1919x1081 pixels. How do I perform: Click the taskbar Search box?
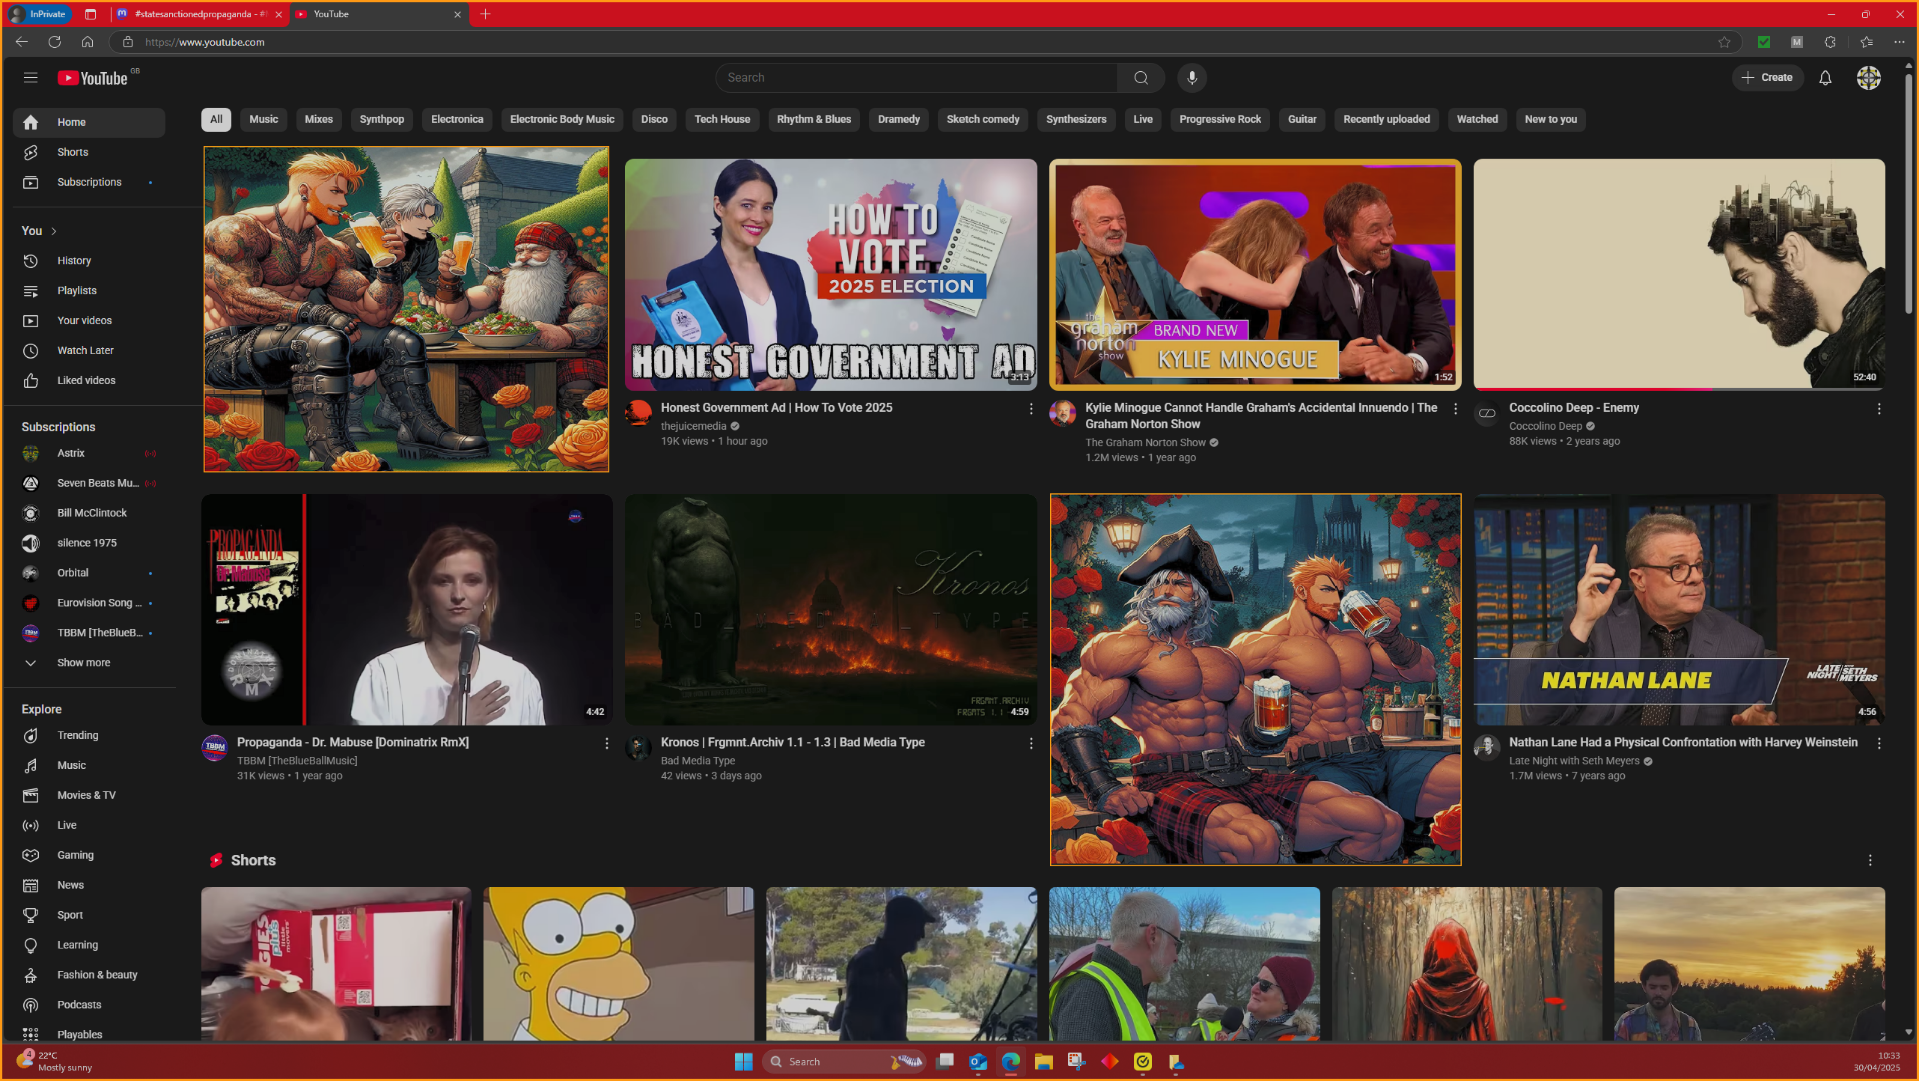click(x=845, y=1062)
